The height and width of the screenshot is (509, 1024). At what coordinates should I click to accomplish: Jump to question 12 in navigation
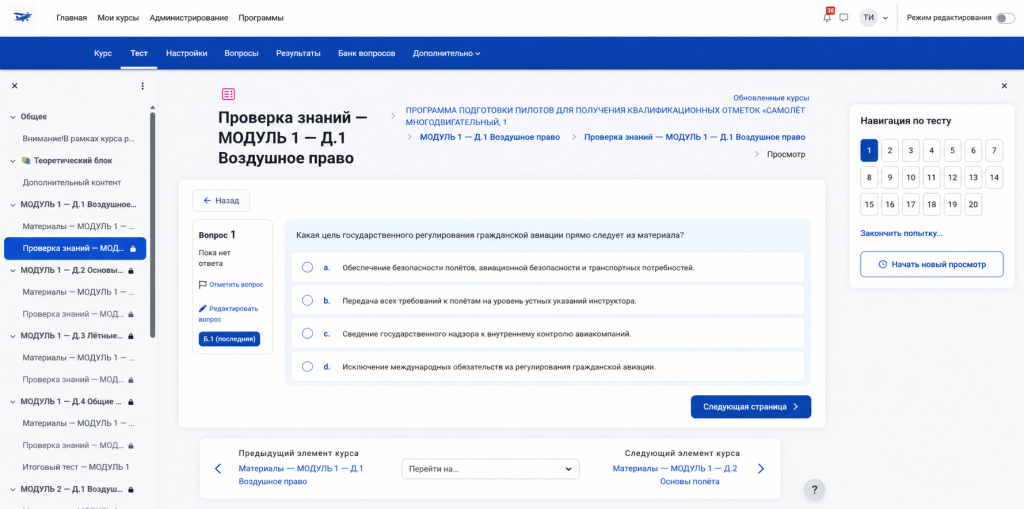pyautogui.click(x=952, y=177)
